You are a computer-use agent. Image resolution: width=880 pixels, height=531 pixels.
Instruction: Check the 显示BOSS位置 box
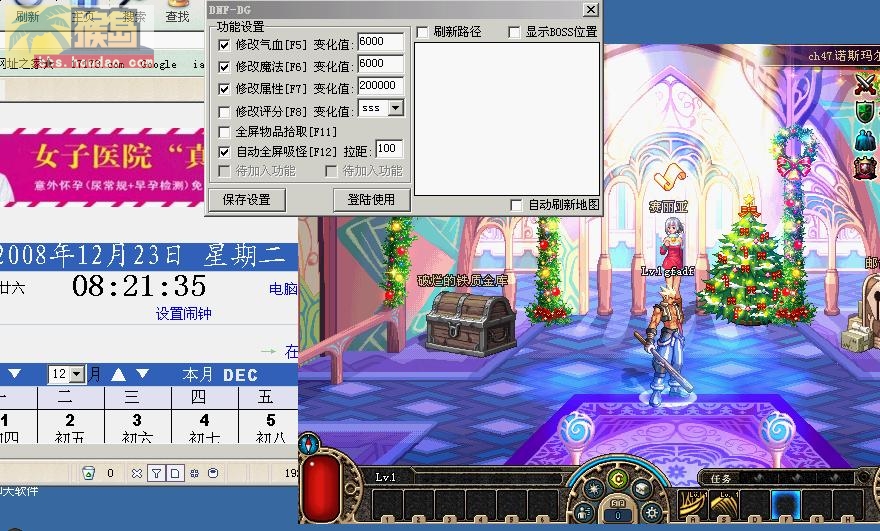(x=514, y=32)
